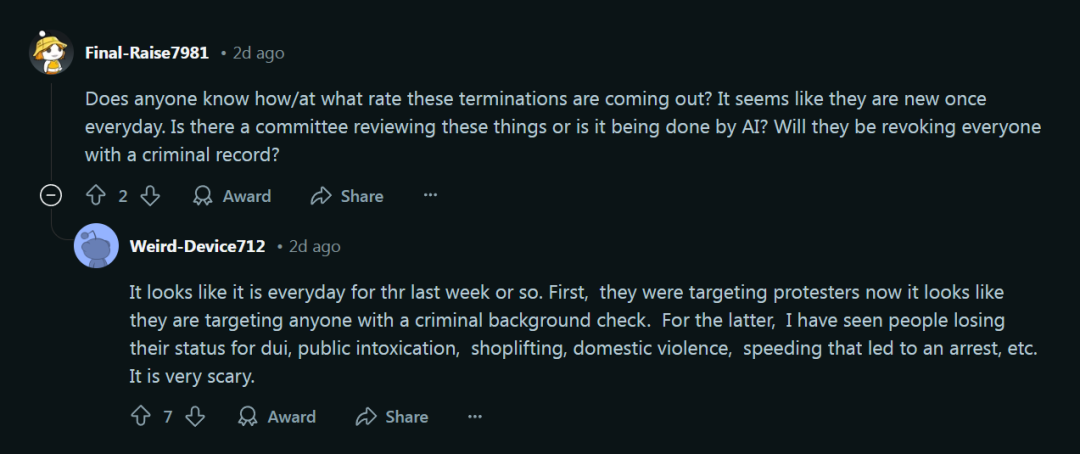This screenshot has width=1080, height=454.
Task: Open more options on Weird-Device712's reply
Action: click(x=475, y=416)
